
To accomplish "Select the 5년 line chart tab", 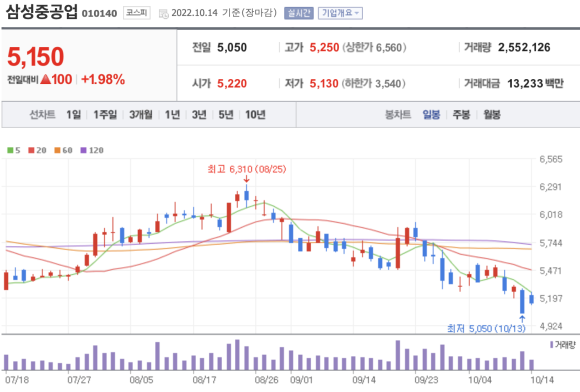I will (226, 115).
